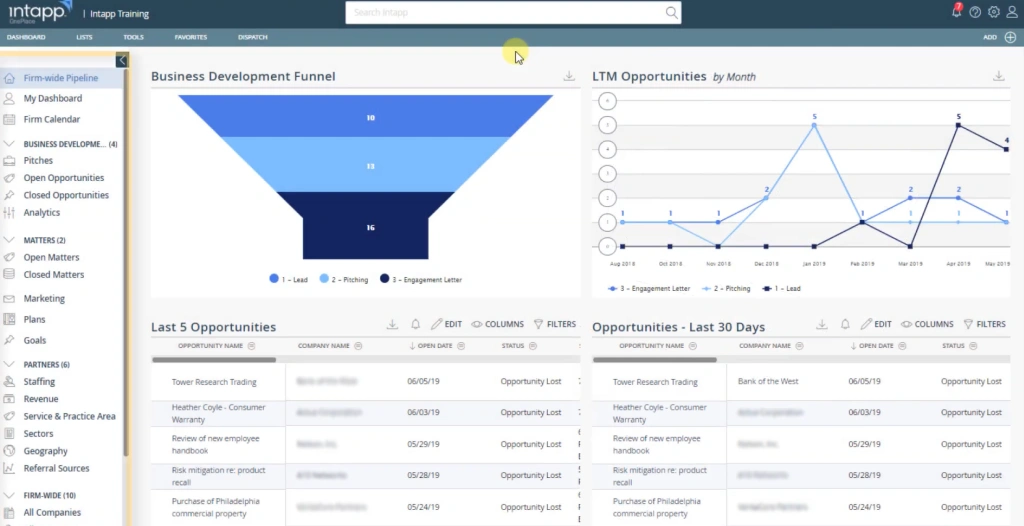Open Closed Opportunities in sidebar
1024x526 pixels.
click(66, 195)
